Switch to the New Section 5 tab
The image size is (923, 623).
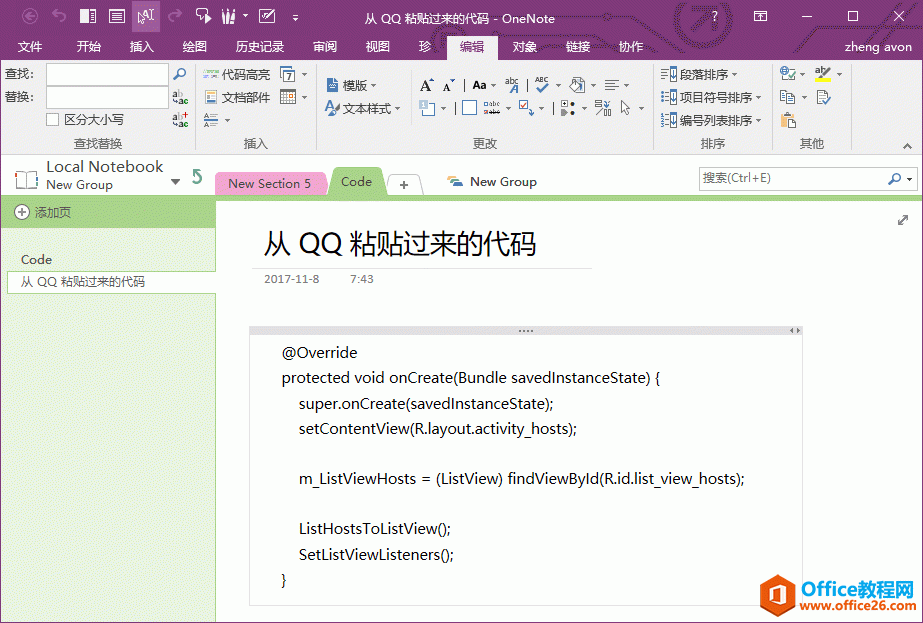point(270,182)
